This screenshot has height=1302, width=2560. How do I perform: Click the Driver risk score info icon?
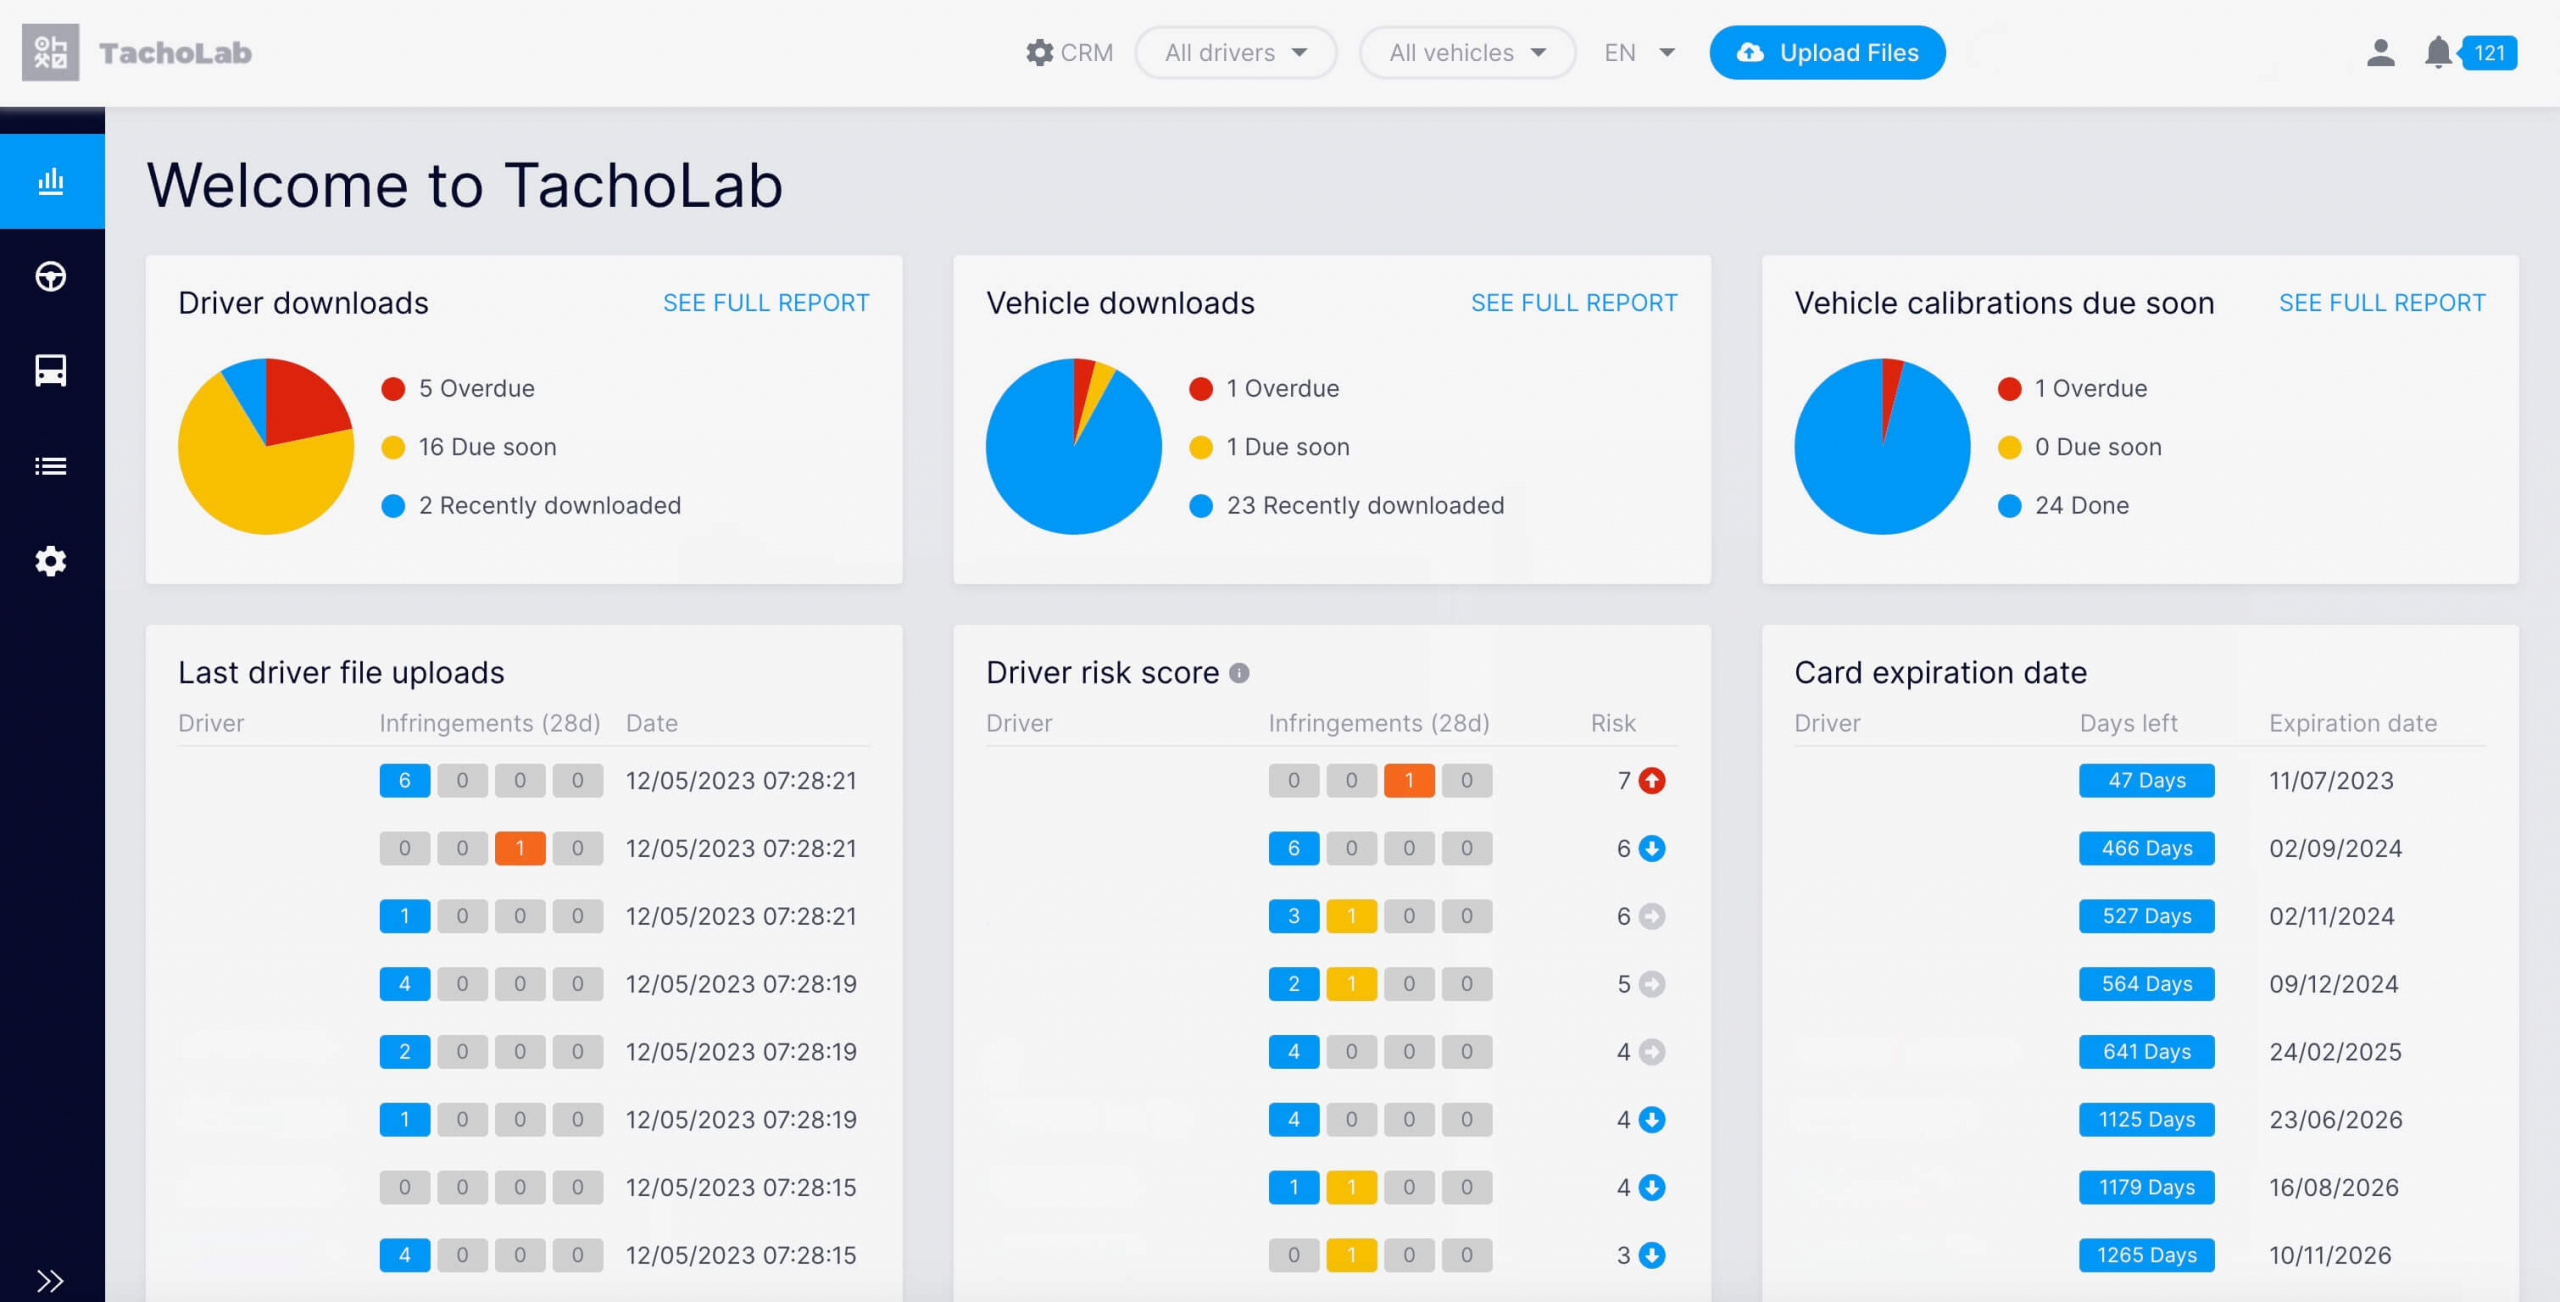point(1239,673)
